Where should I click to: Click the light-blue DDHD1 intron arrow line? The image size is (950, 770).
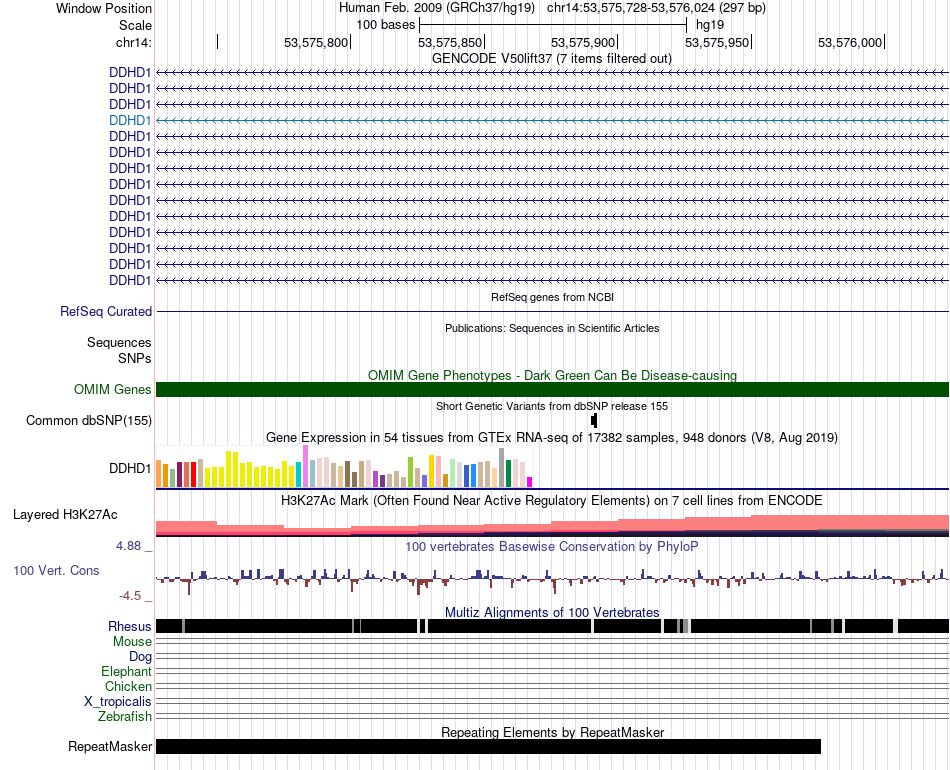[553, 121]
